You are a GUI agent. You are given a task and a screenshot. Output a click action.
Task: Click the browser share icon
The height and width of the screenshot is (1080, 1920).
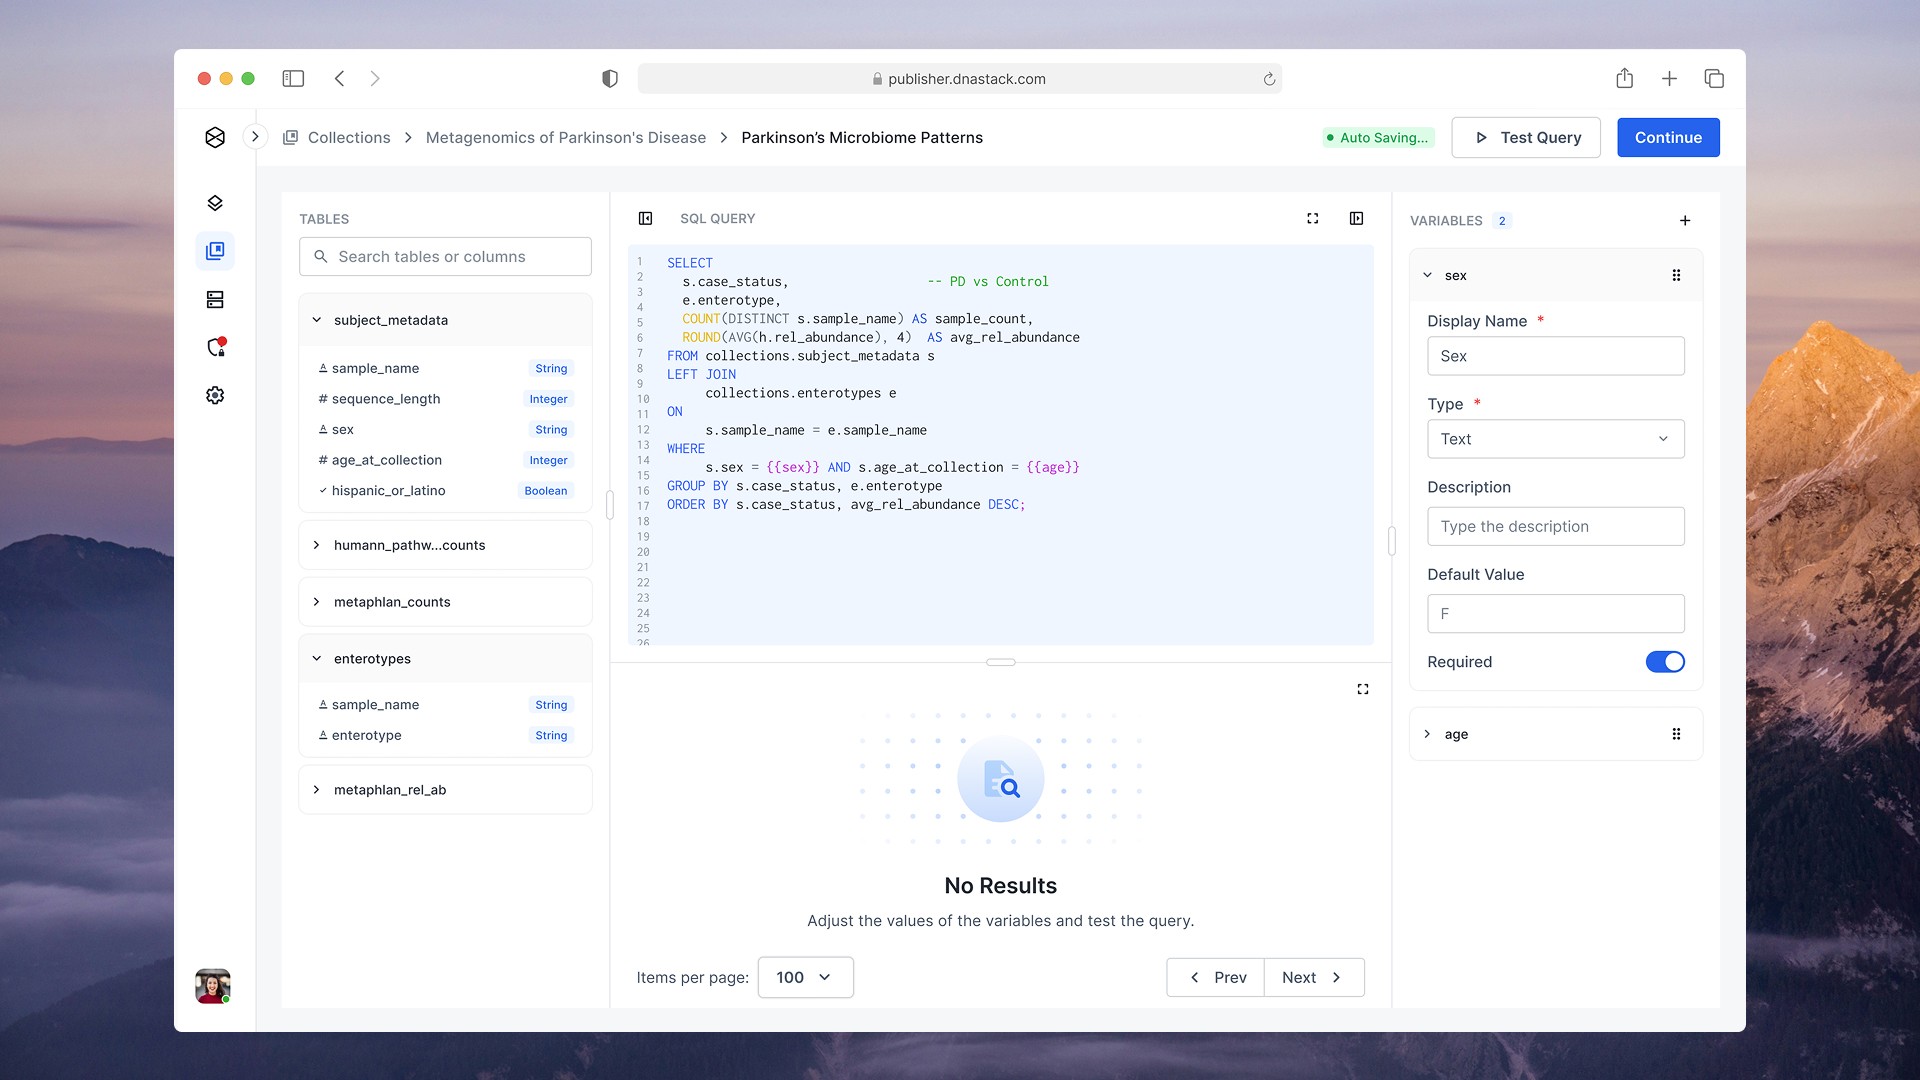pyautogui.click(x=1624, y=78)
